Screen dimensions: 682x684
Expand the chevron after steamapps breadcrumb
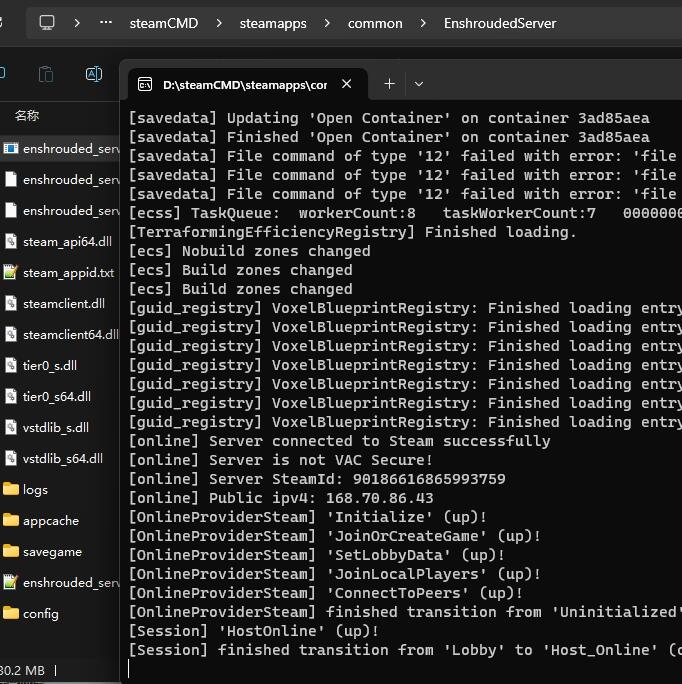pyautogui.click(x=327, y=23)
